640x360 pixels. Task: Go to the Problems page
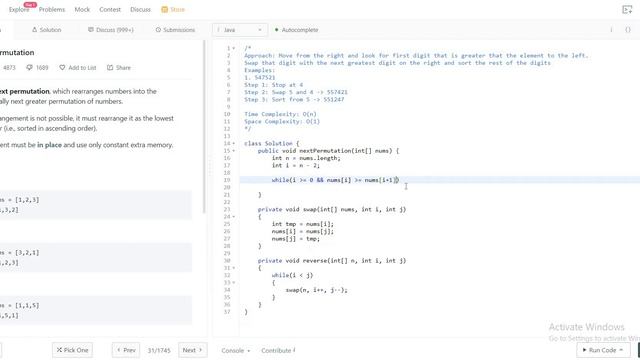[x=52, y=9]
